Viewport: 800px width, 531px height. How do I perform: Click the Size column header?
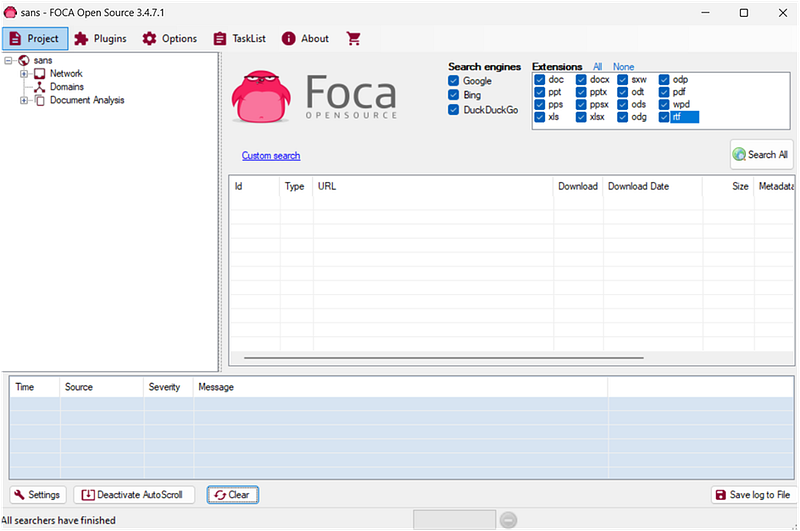[728, 186]
